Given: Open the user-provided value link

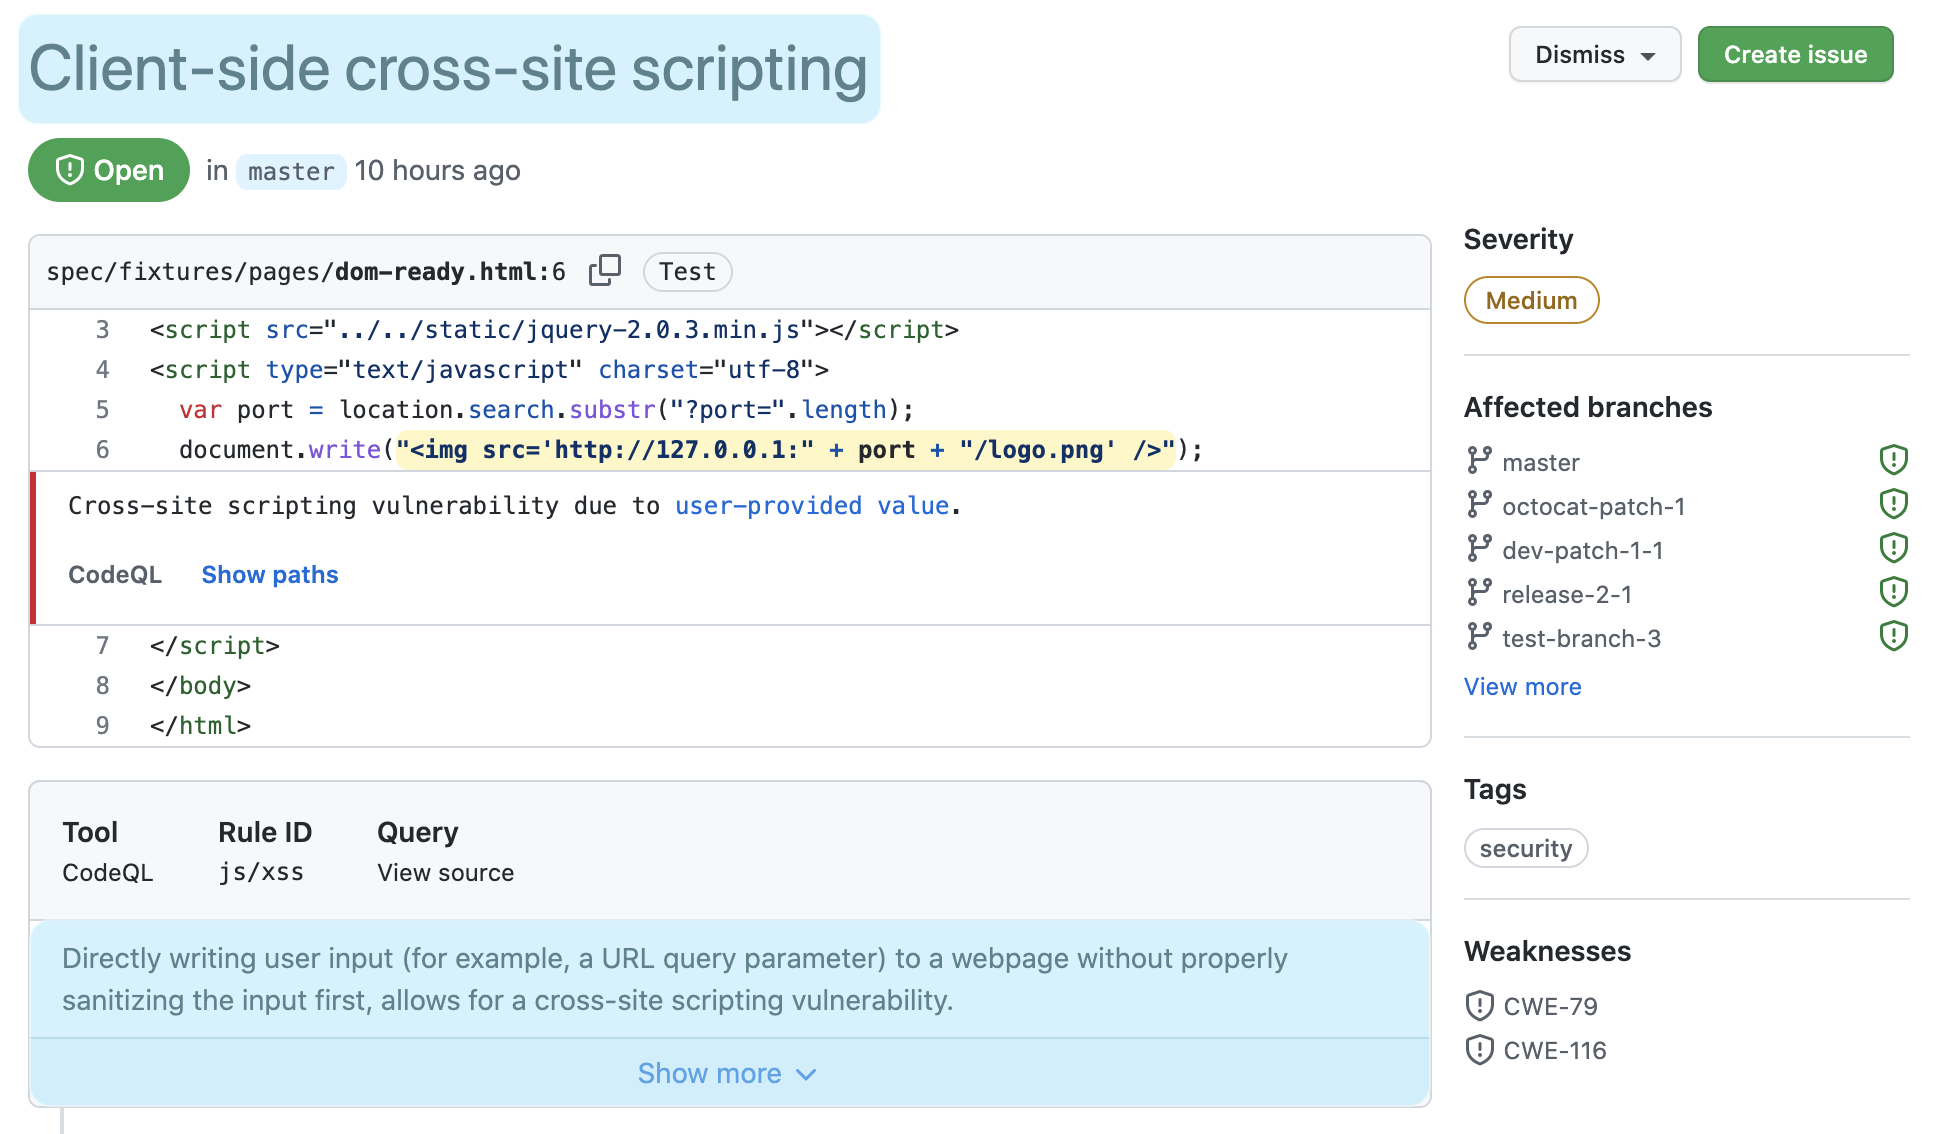Looking at the screenshot, I should click(812, 506).
